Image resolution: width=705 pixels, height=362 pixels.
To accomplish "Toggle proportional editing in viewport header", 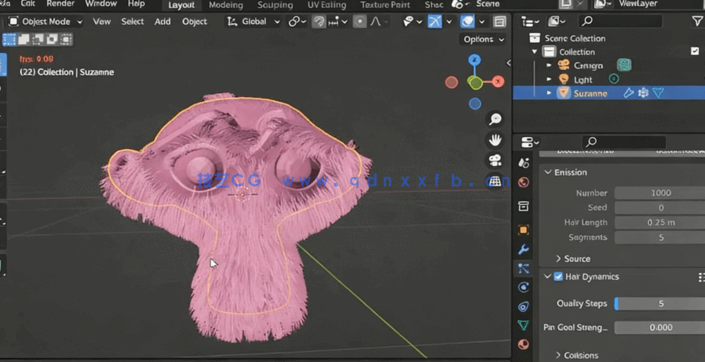I will coord(359,22).
